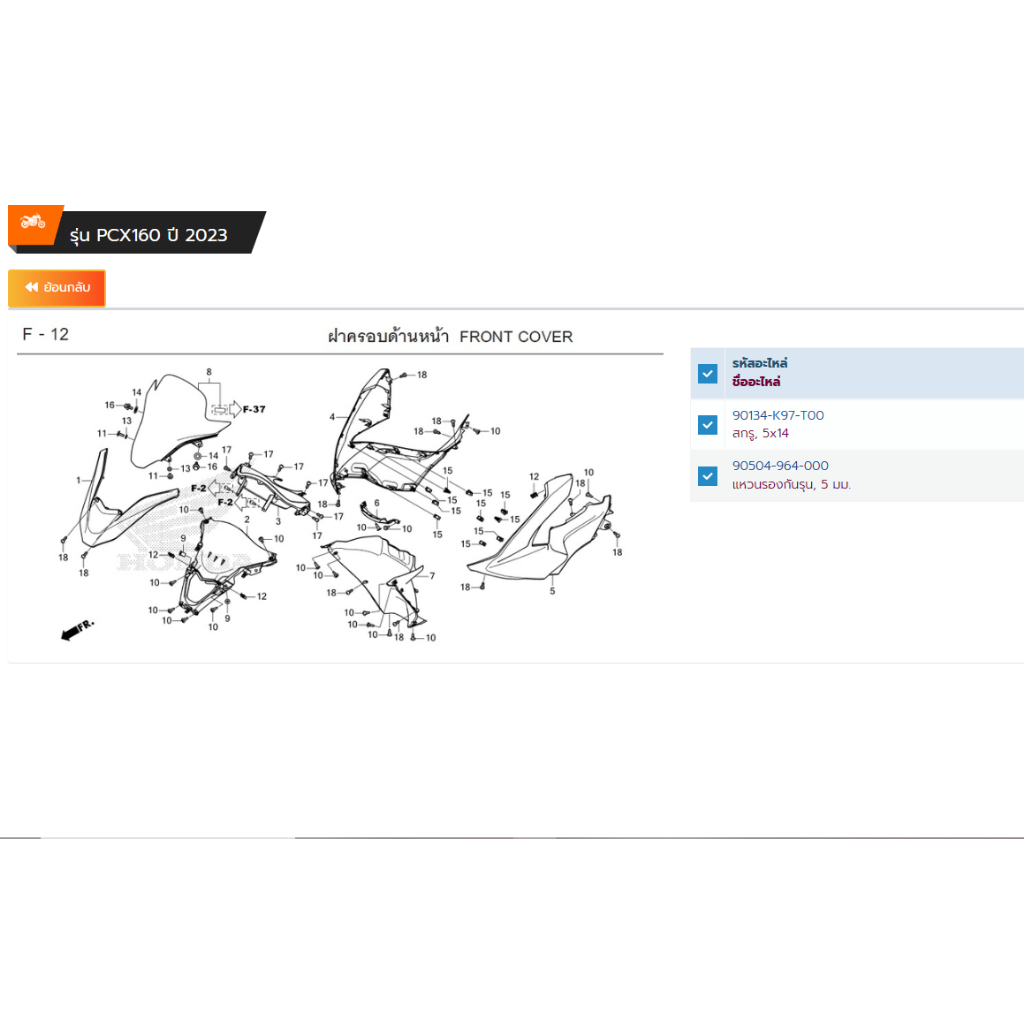Go back with the ย้อนกลับ button
The height and width of the screenshot is (1024, 1024).
point(57,288)
